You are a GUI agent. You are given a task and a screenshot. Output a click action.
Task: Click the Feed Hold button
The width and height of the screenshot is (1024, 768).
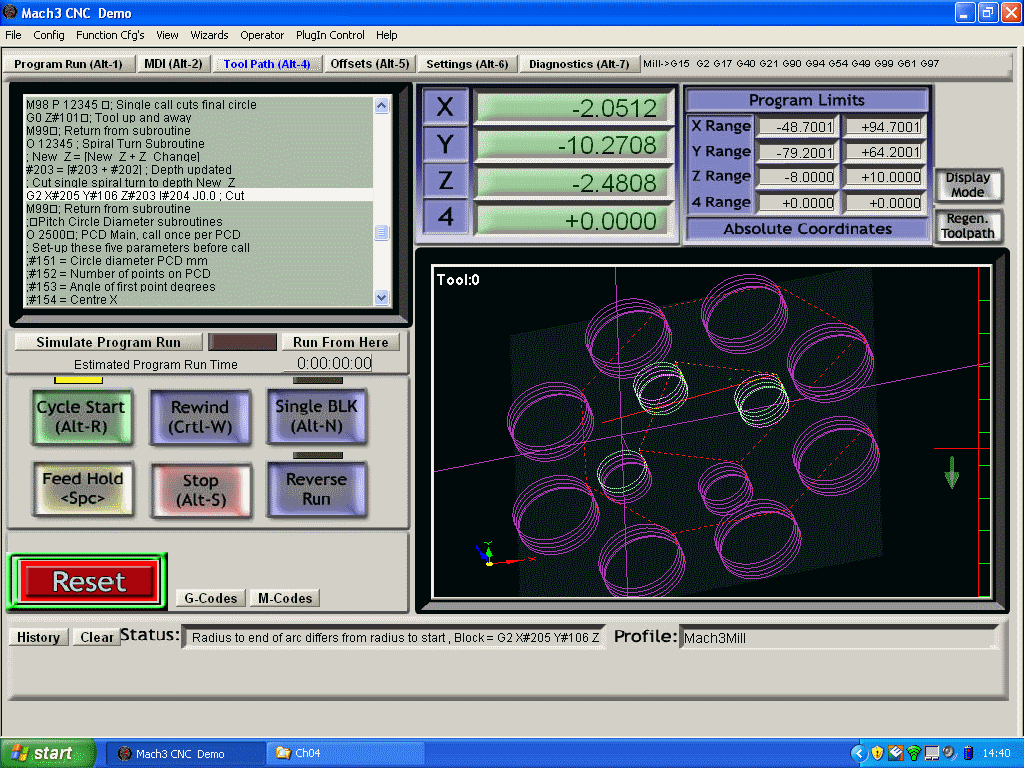tap(83, 488)
